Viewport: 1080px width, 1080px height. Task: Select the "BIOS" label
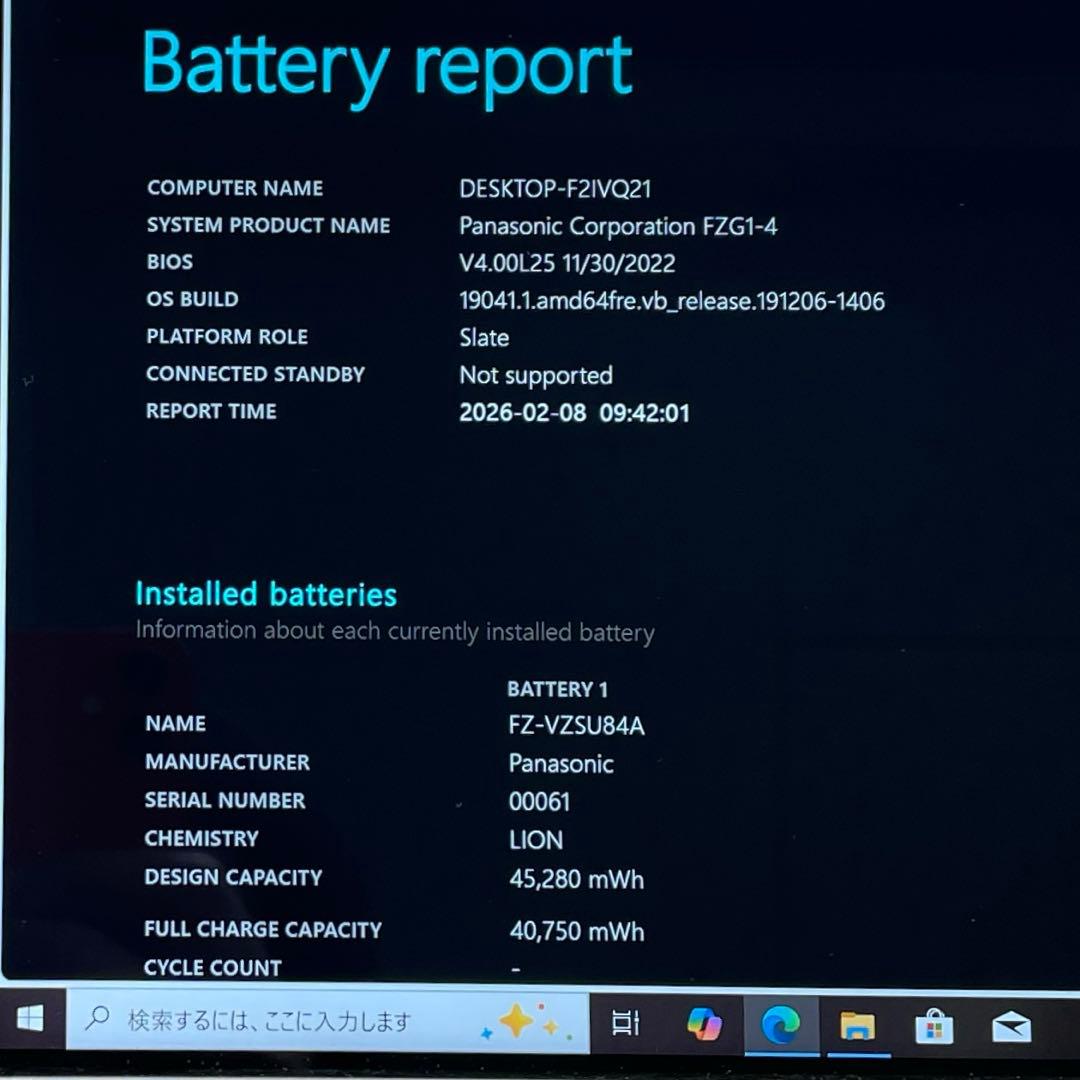tap(169, 262)
